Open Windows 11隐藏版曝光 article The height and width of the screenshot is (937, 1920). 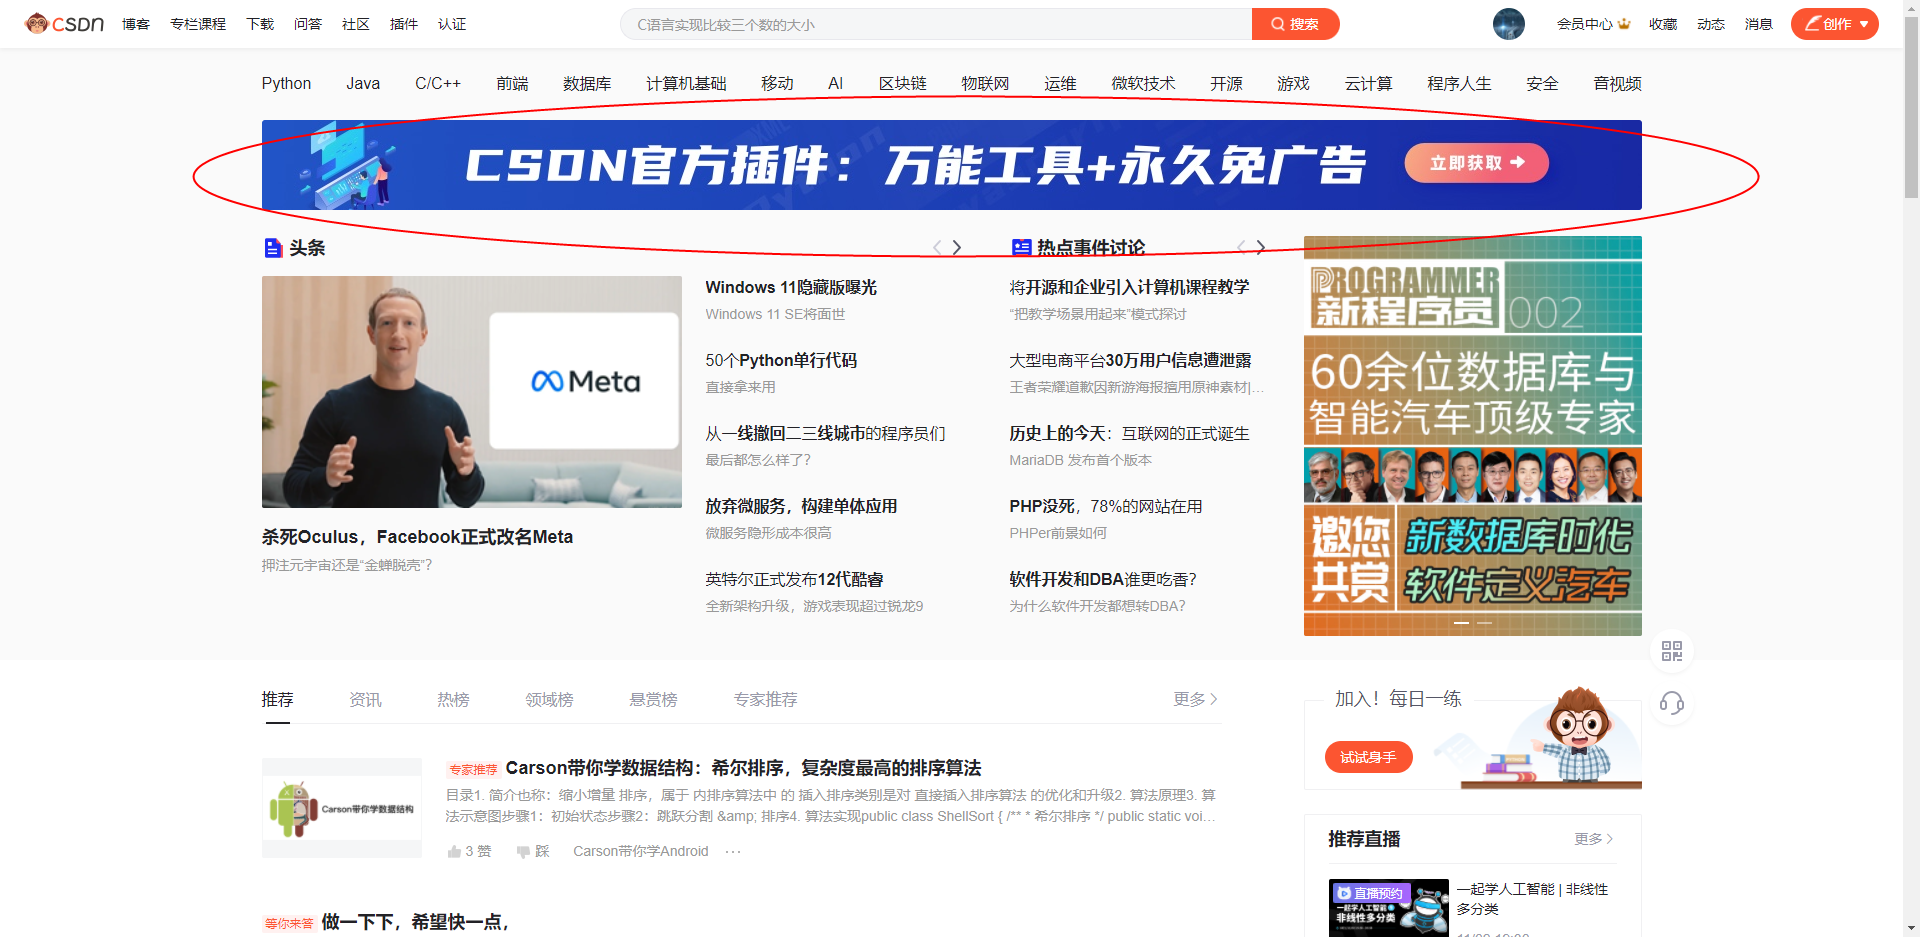(791, 288)
